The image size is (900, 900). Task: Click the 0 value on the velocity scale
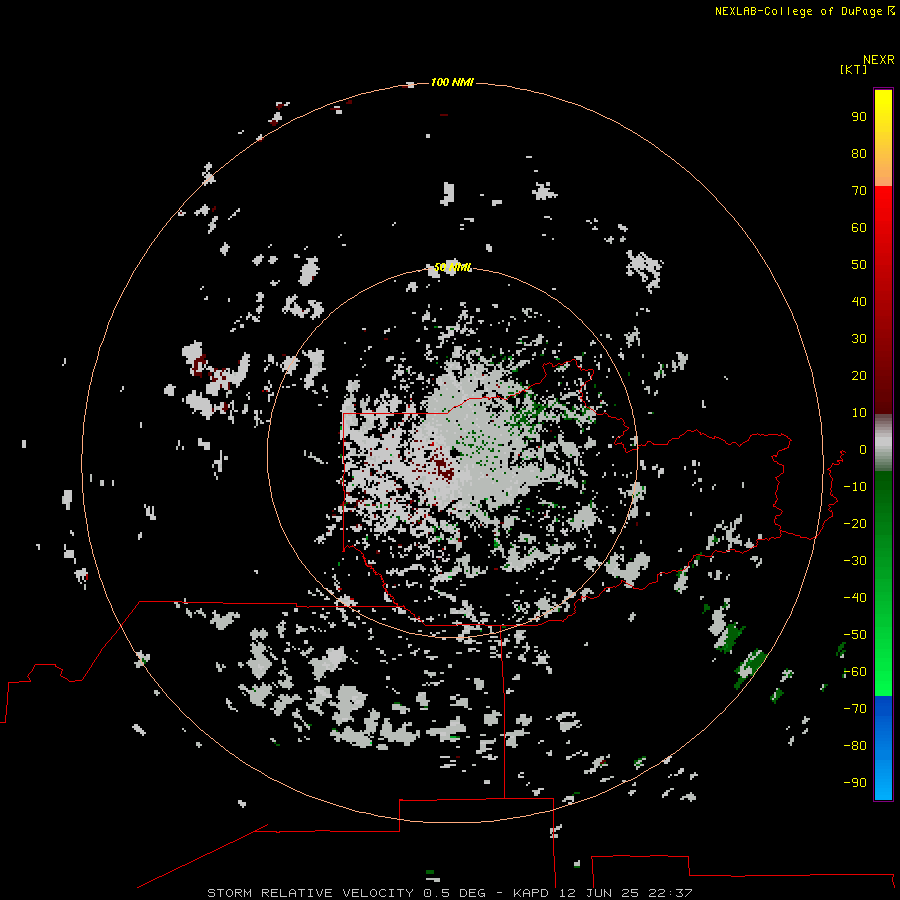(x=862, y=450)
